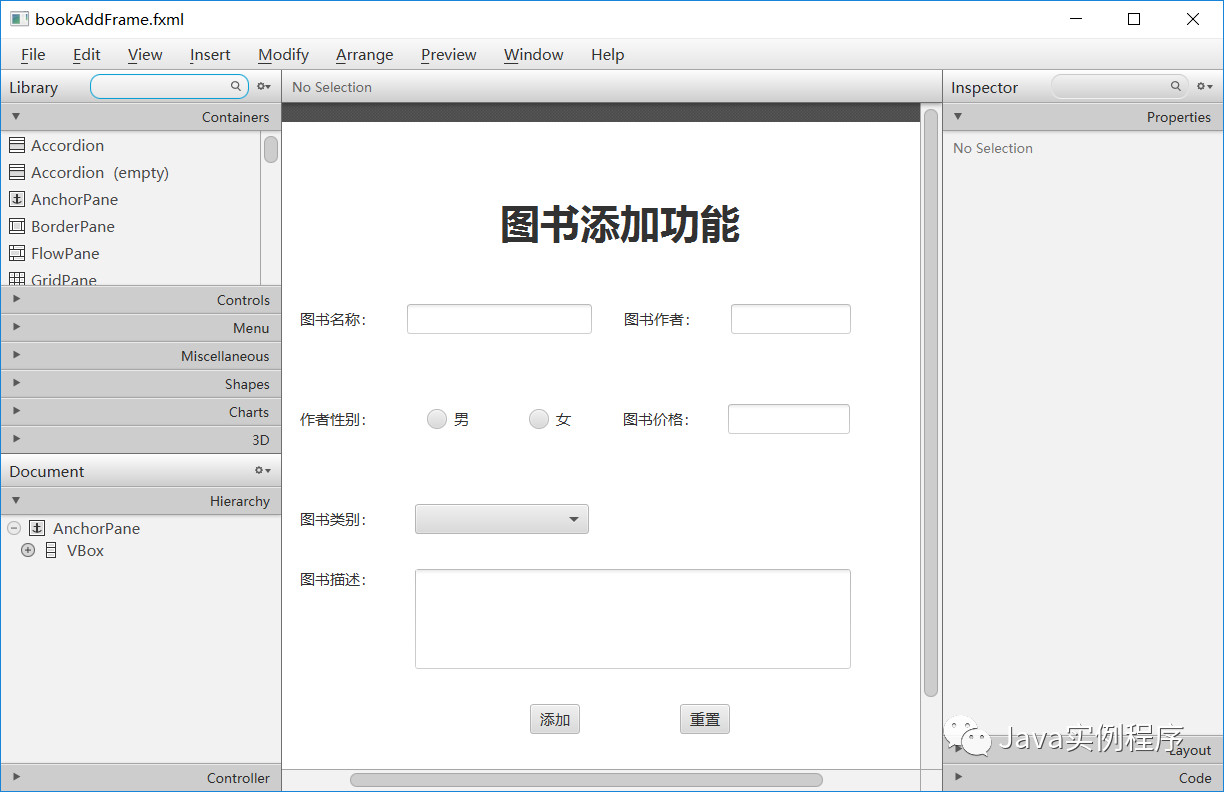The height and width of the screenshot is (792, 1224).
Task: Select the BorderPane icon from Containers list
Action: (17, 226)
